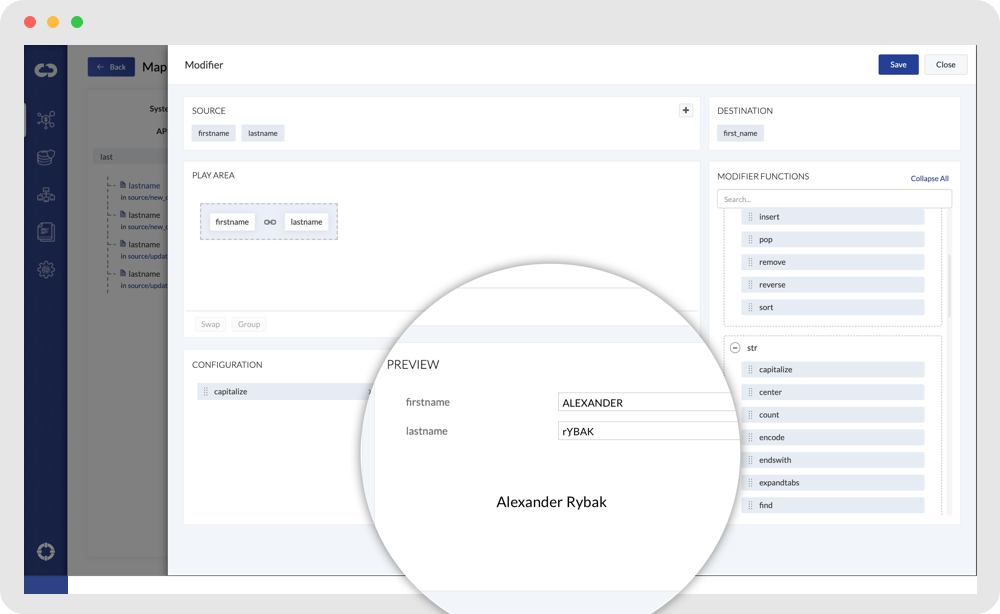Save the modifier
The image size is (1000, 614).
pyautogui.click(x=898, y=64)
